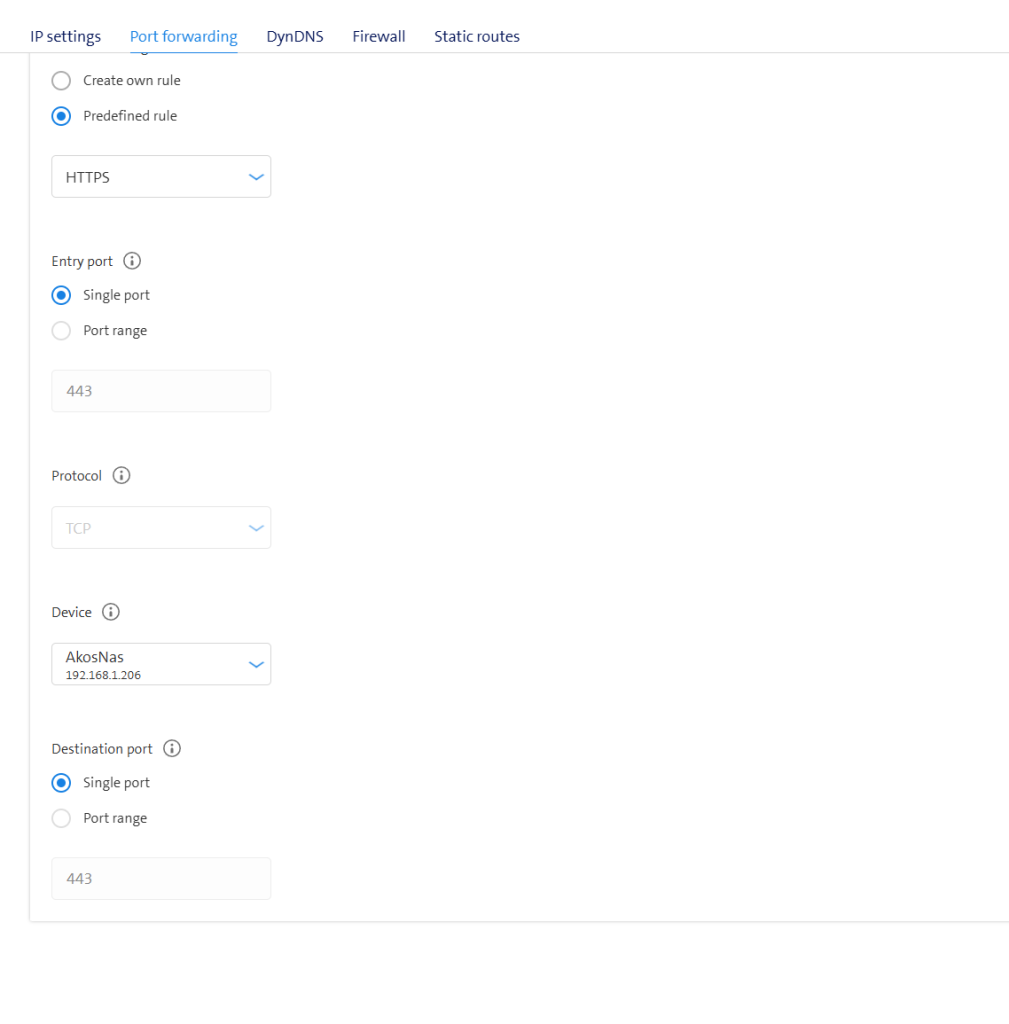Image resolution: width=1009 pixels, height=1024 pixels.
Task: Switch to the IP settings tab
Action: (66, 37)
